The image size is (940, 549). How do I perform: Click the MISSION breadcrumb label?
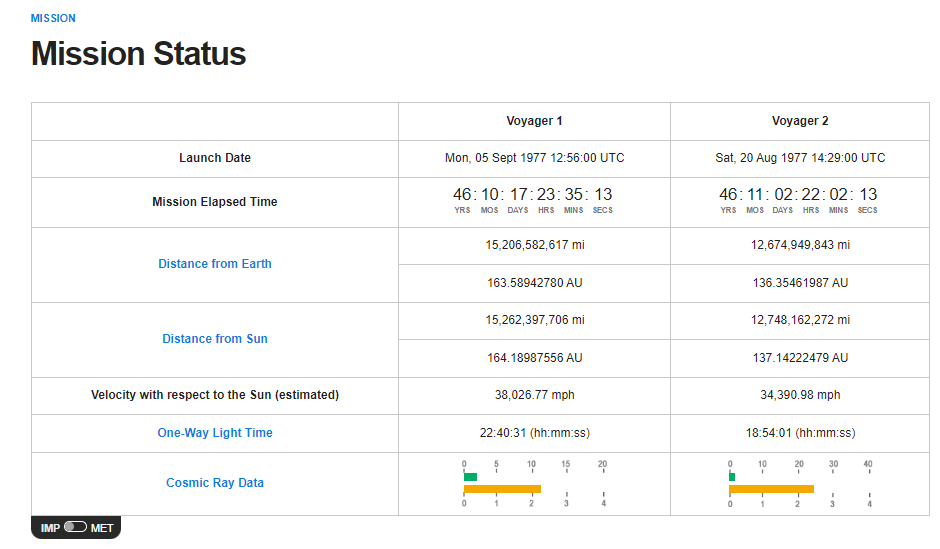coord(53,19)
